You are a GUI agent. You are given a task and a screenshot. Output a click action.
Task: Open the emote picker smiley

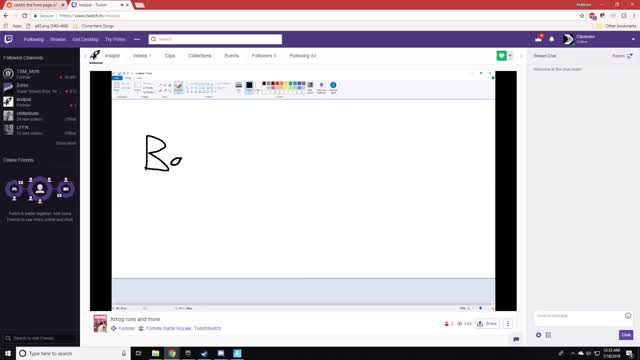(628, 316)
